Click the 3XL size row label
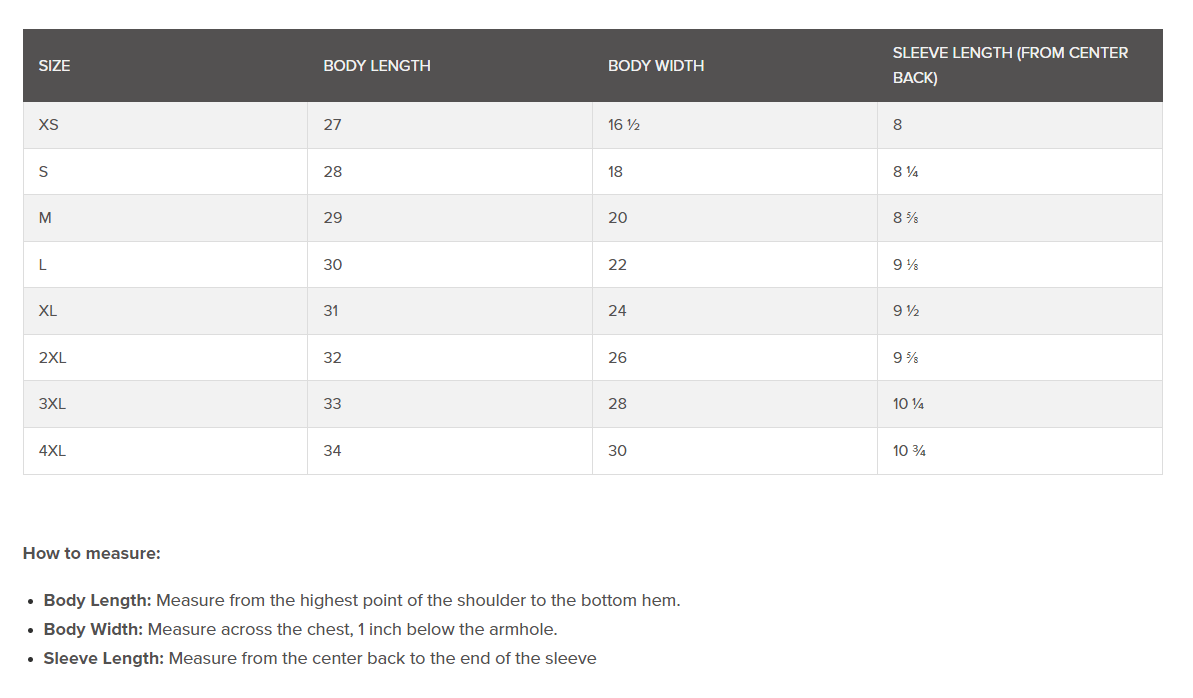Image resolution: width=1193 pixels, height=698 pixels. (x=52, y=404)
